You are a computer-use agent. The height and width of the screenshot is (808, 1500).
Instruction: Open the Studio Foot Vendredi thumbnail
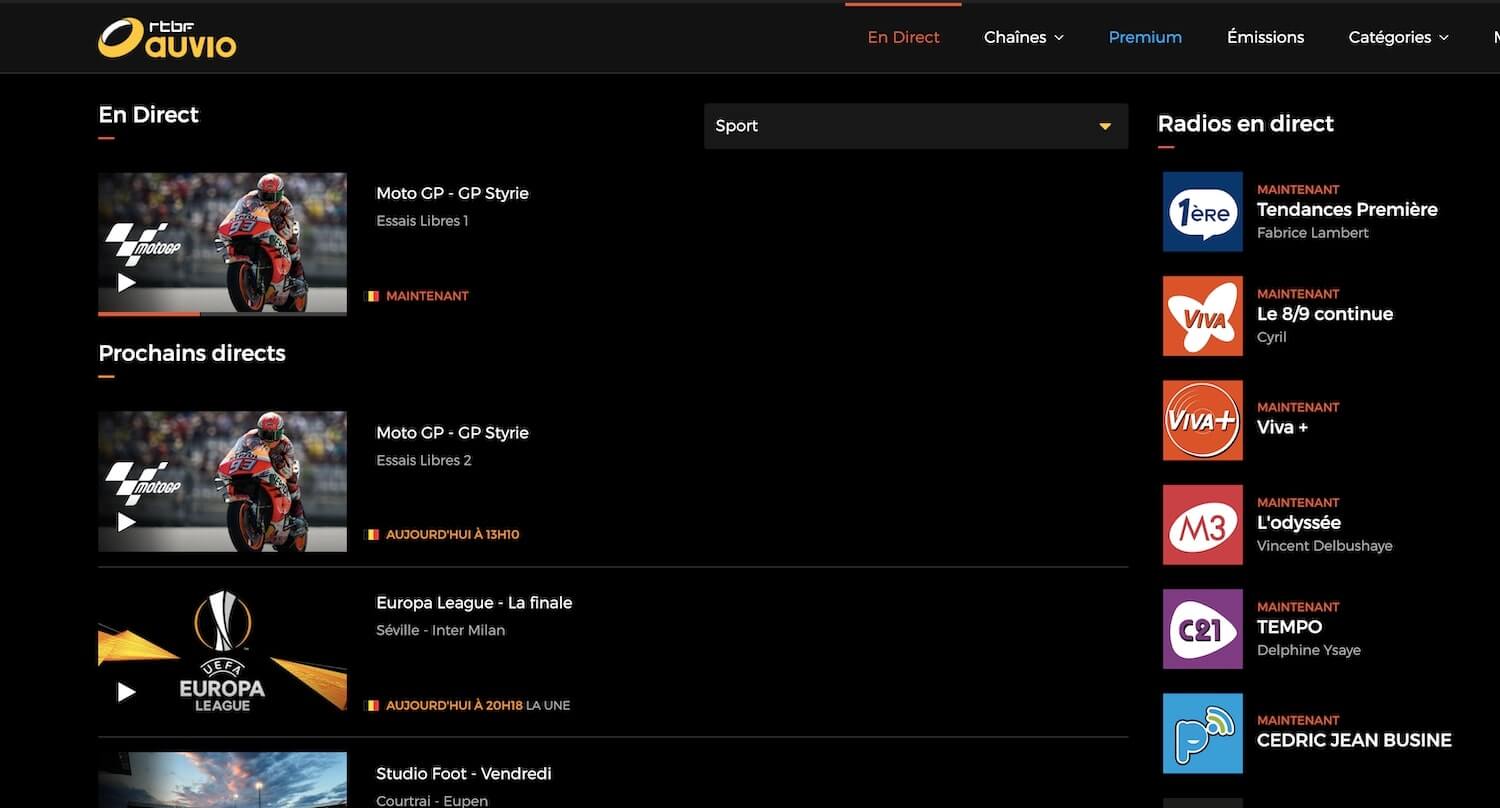pos(222,780)
